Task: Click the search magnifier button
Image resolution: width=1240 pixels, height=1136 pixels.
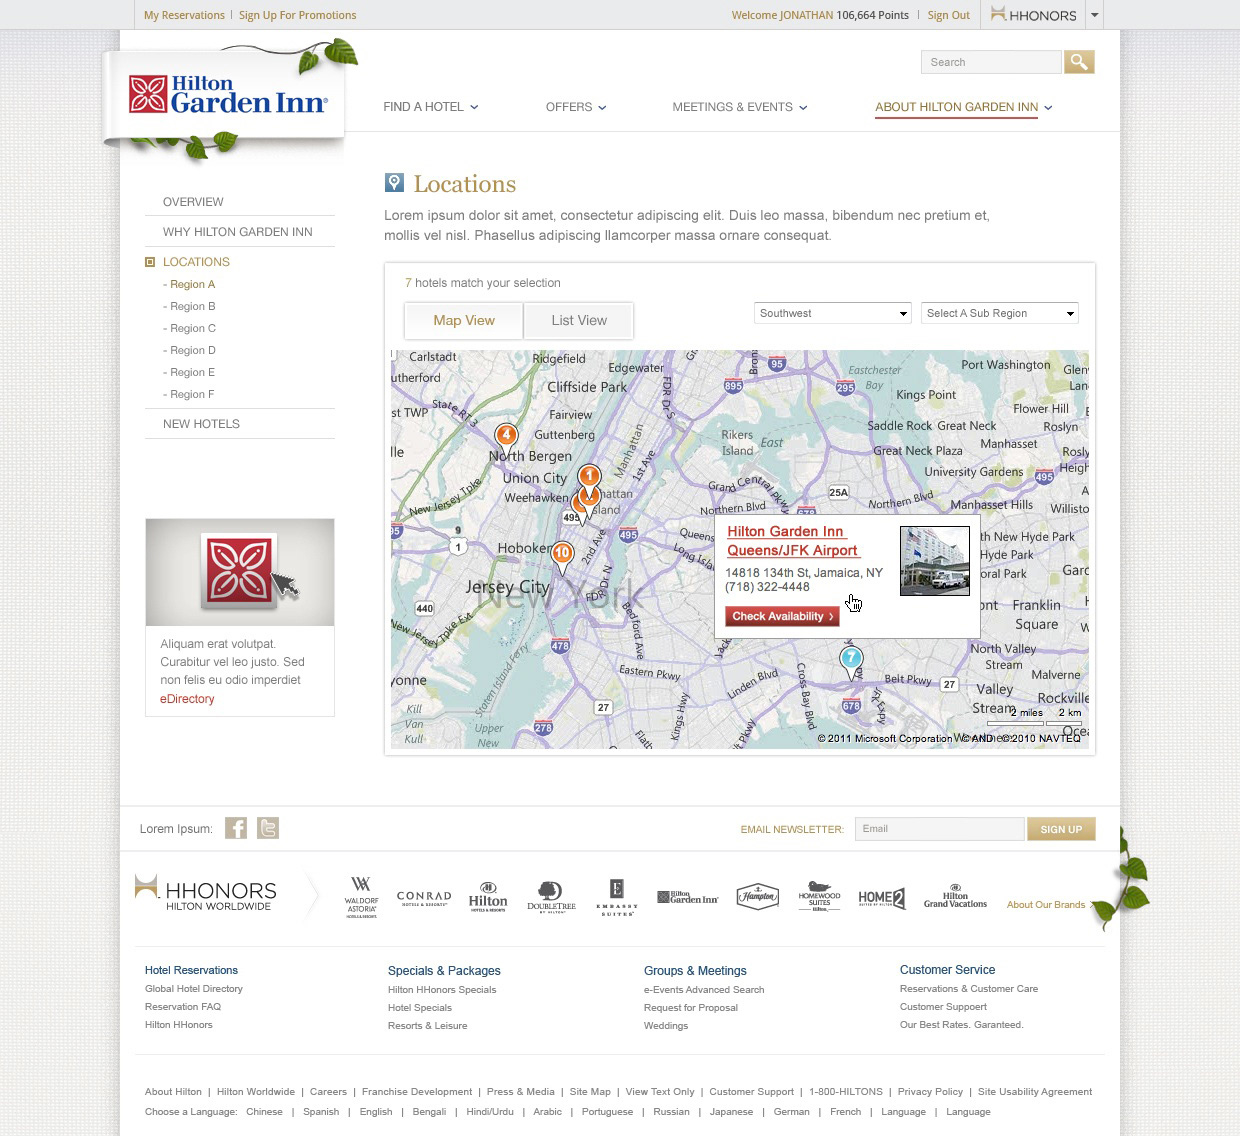Action: pos(1079,62)
